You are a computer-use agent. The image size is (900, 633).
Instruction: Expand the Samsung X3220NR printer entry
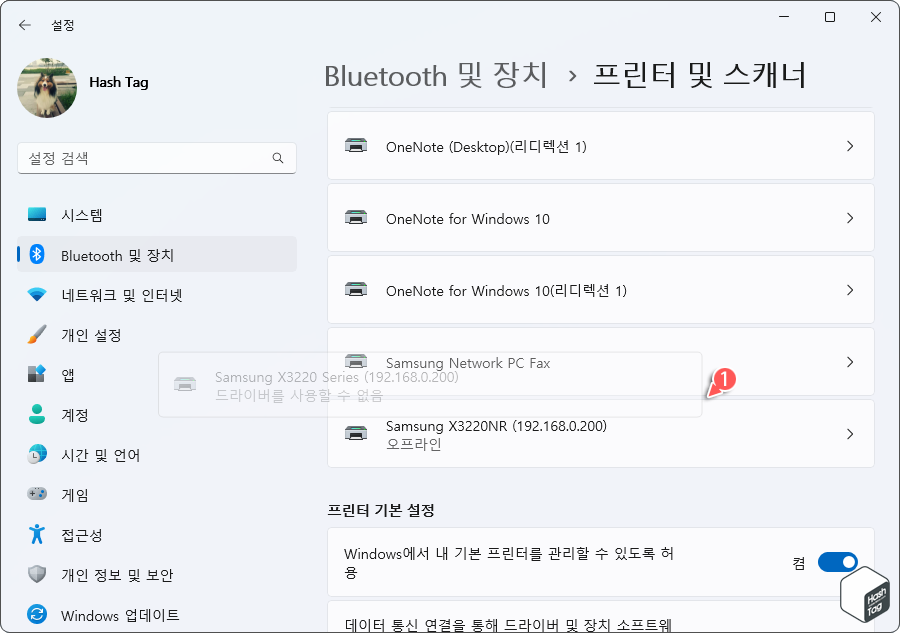(850, 433)
